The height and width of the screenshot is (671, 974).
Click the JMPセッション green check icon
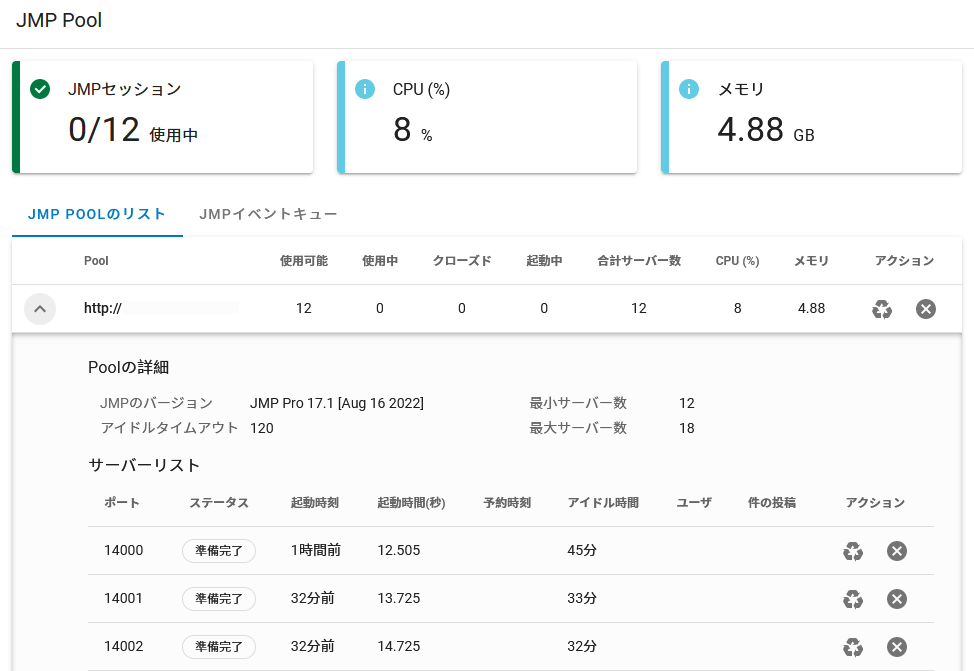(40, 89)
